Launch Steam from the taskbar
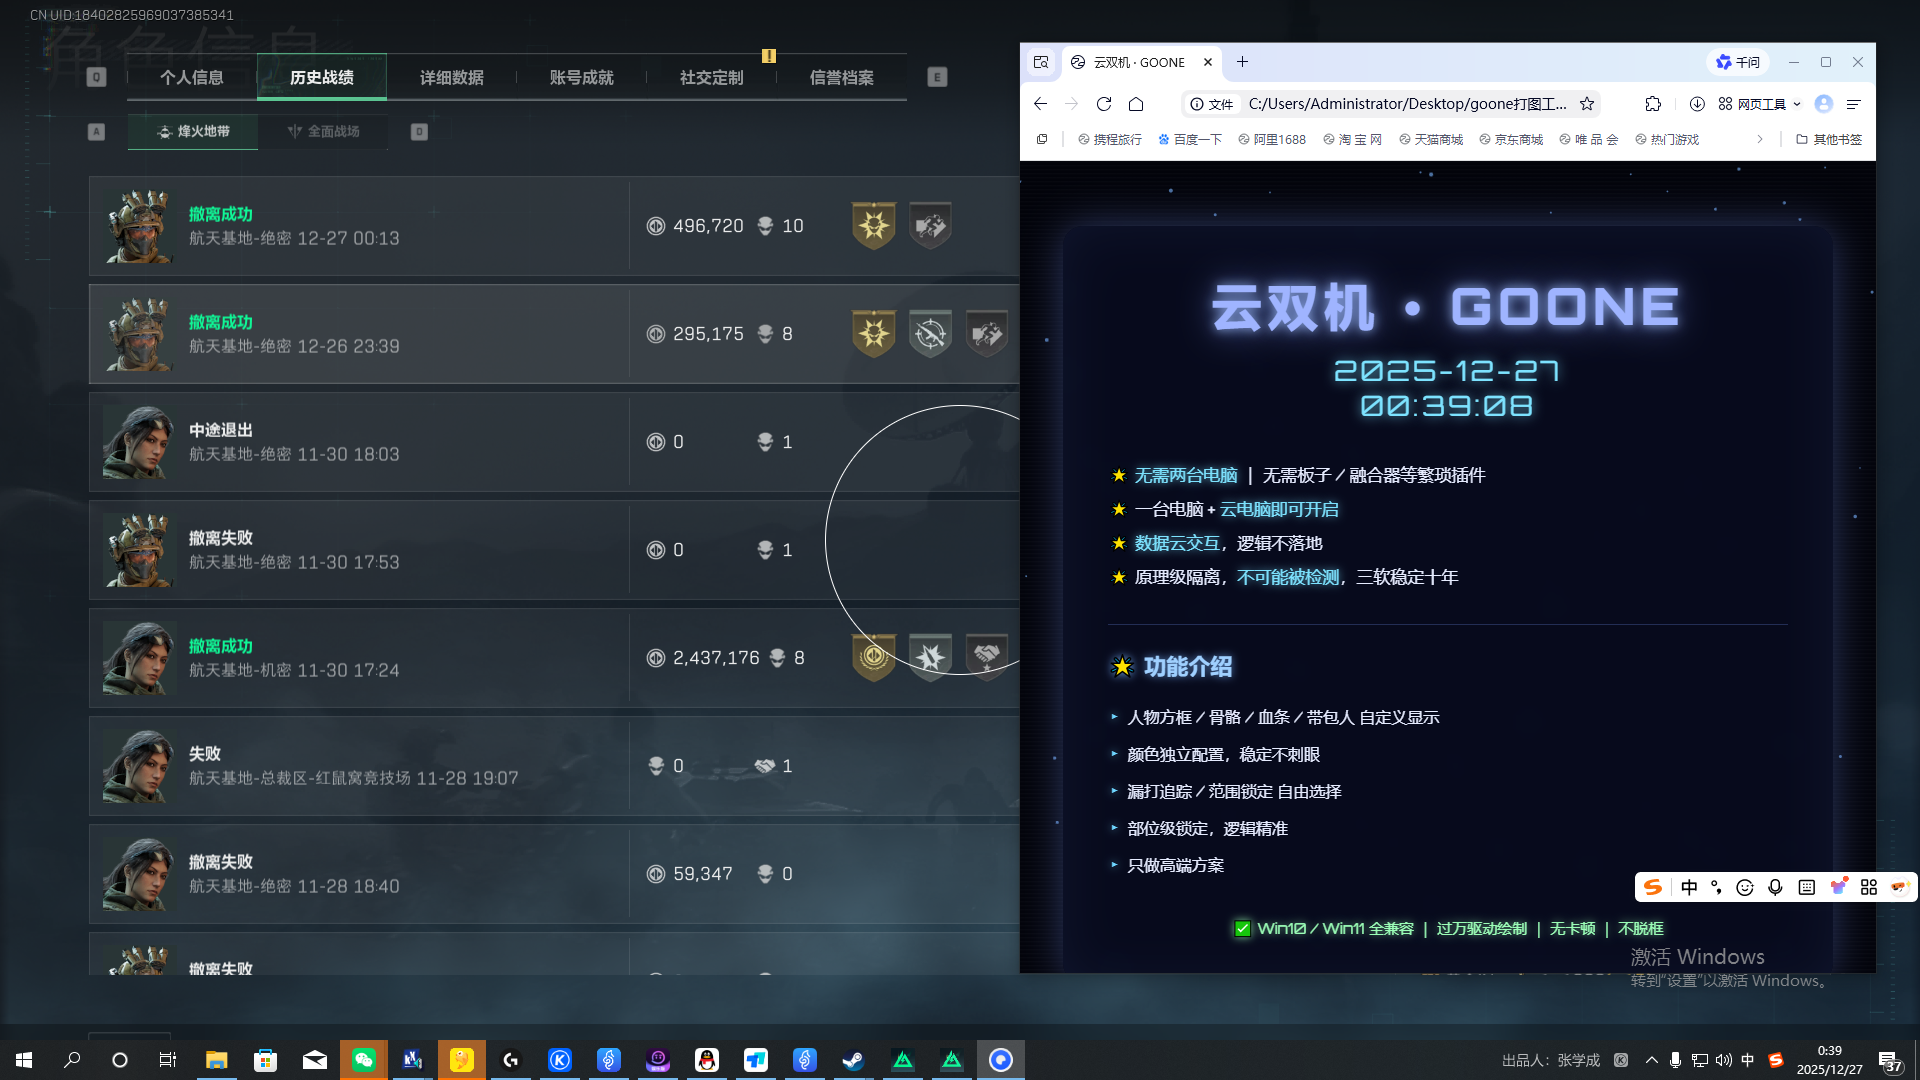The height and width of the screenshot is (1080, 1920). (853, 1059)
